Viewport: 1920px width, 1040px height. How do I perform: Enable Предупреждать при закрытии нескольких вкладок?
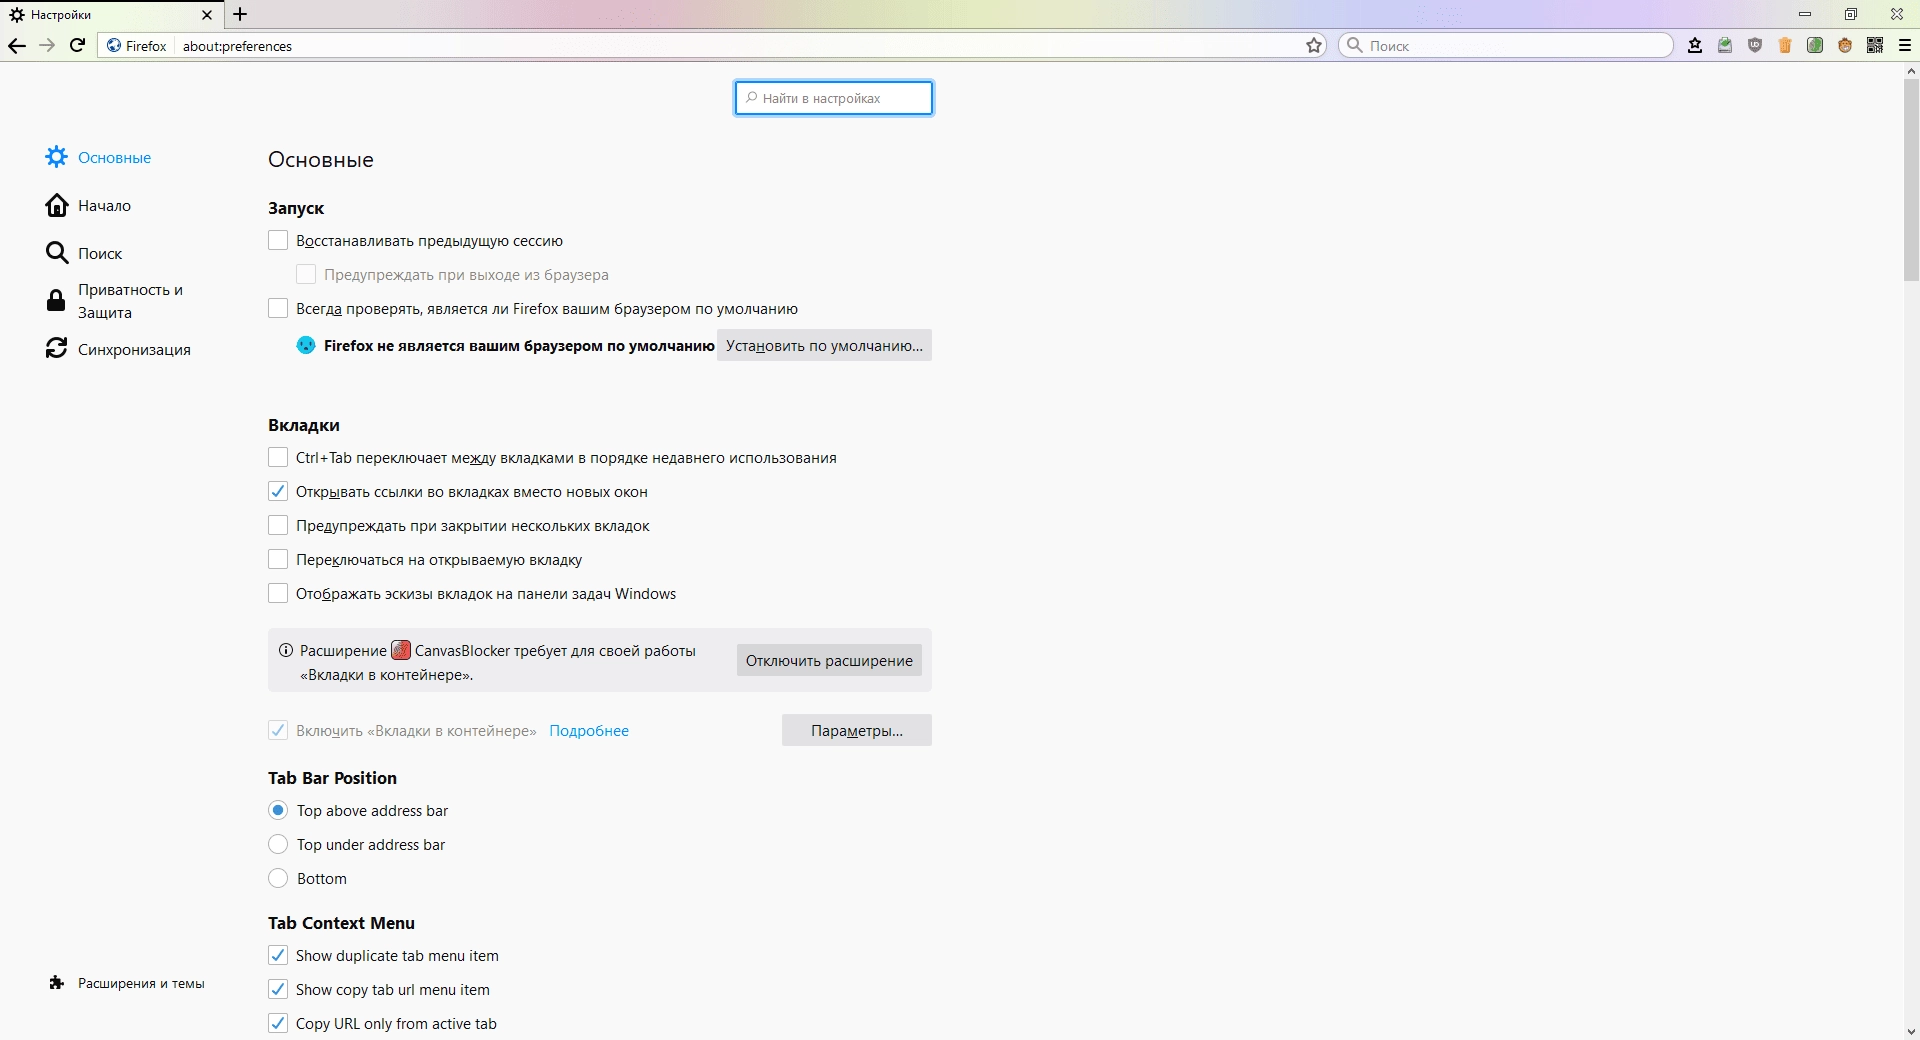pyautogui.click(x=278, y=525)
